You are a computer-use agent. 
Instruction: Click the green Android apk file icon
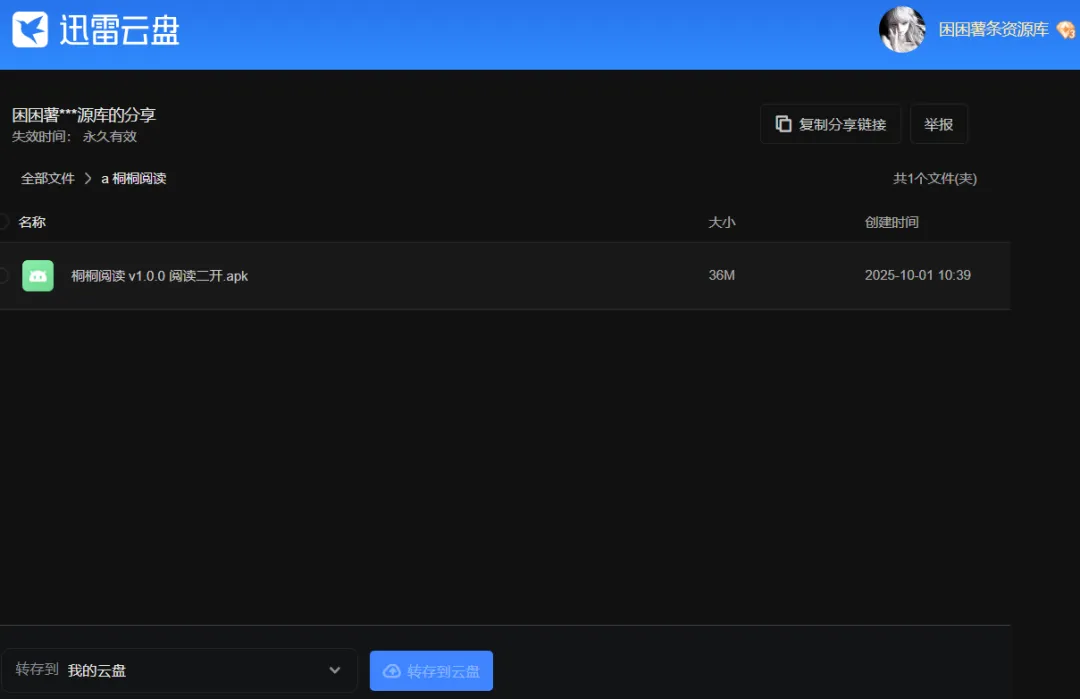[x=38, y=275]
